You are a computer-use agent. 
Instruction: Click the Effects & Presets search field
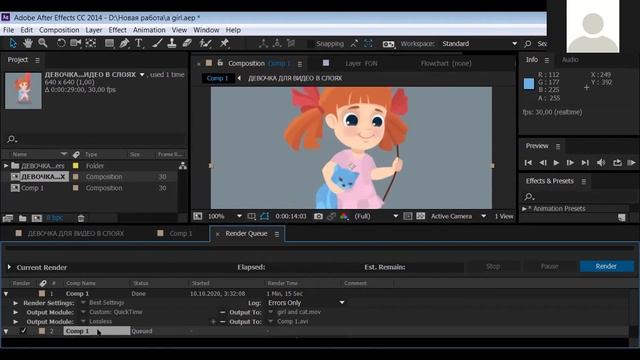(580, 197)
